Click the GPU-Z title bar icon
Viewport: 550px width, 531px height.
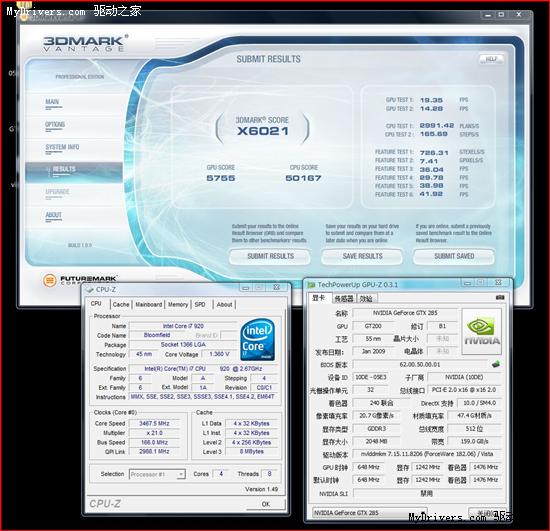click(x=311, y=284)
